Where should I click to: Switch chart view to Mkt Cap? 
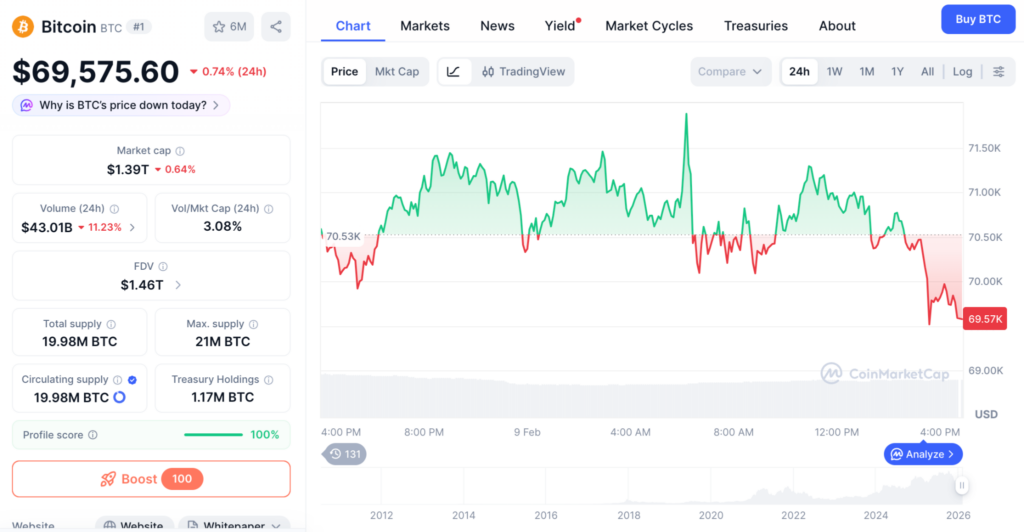tap(397, 72)
